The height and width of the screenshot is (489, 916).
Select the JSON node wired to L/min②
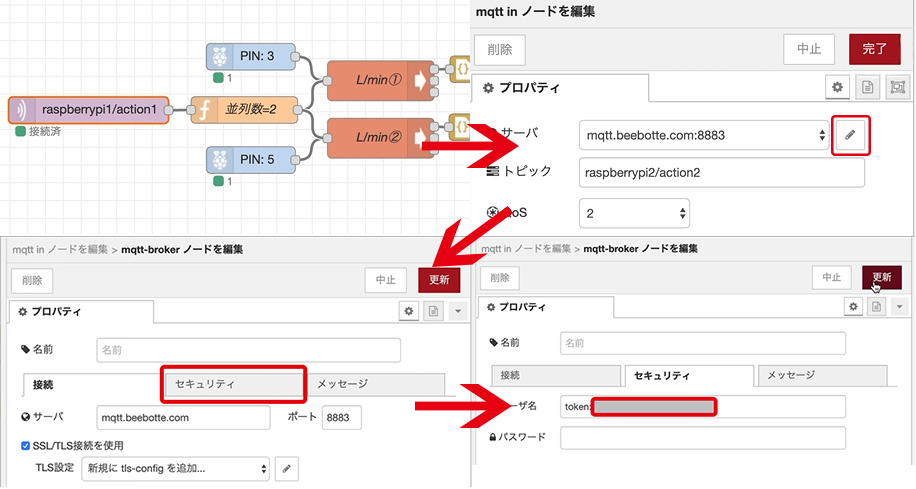tap(462, 126)
